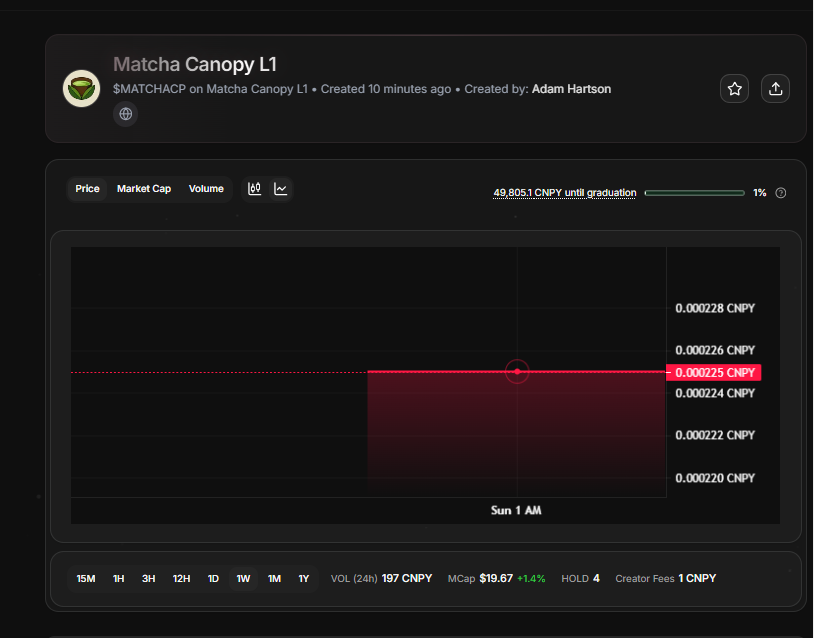The image size is (814, 638).
Task: Favorite the token with the star icon
Action: (734, 89)
